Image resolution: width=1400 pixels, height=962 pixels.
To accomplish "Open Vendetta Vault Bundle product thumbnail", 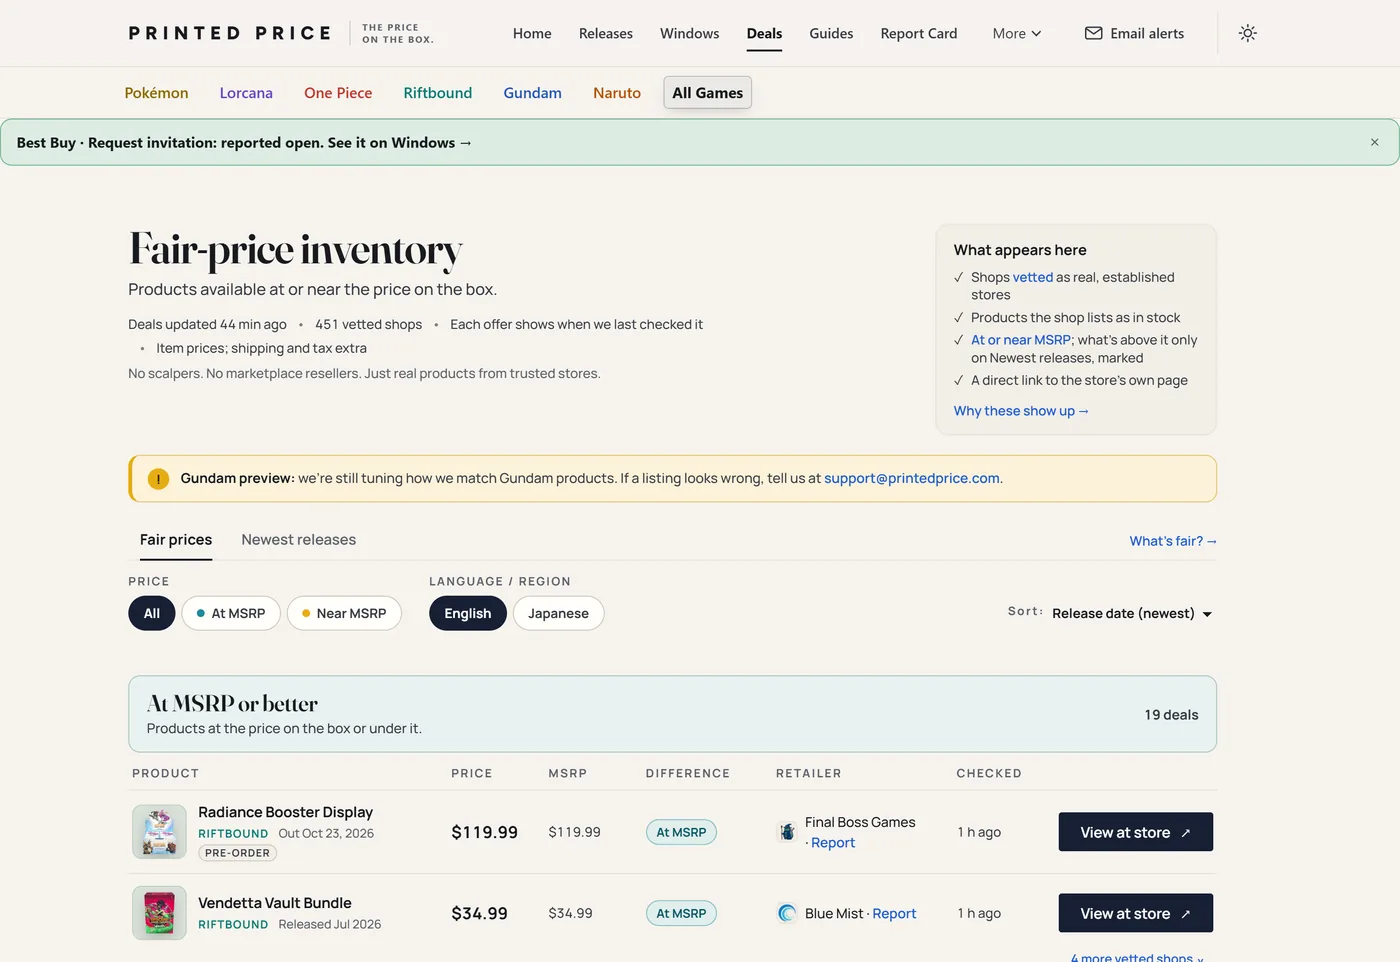I will pos(159,913).
